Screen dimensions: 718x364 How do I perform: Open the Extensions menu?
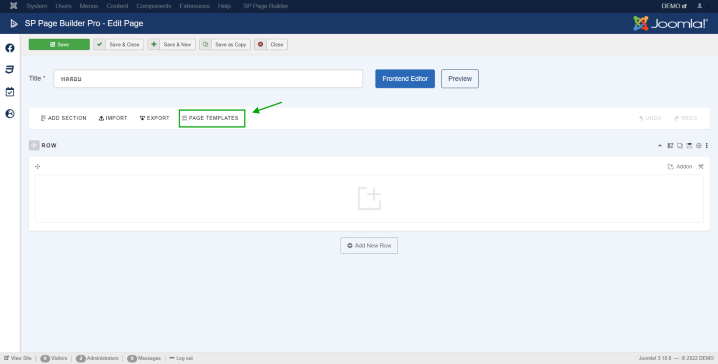[x=195, y=6]
